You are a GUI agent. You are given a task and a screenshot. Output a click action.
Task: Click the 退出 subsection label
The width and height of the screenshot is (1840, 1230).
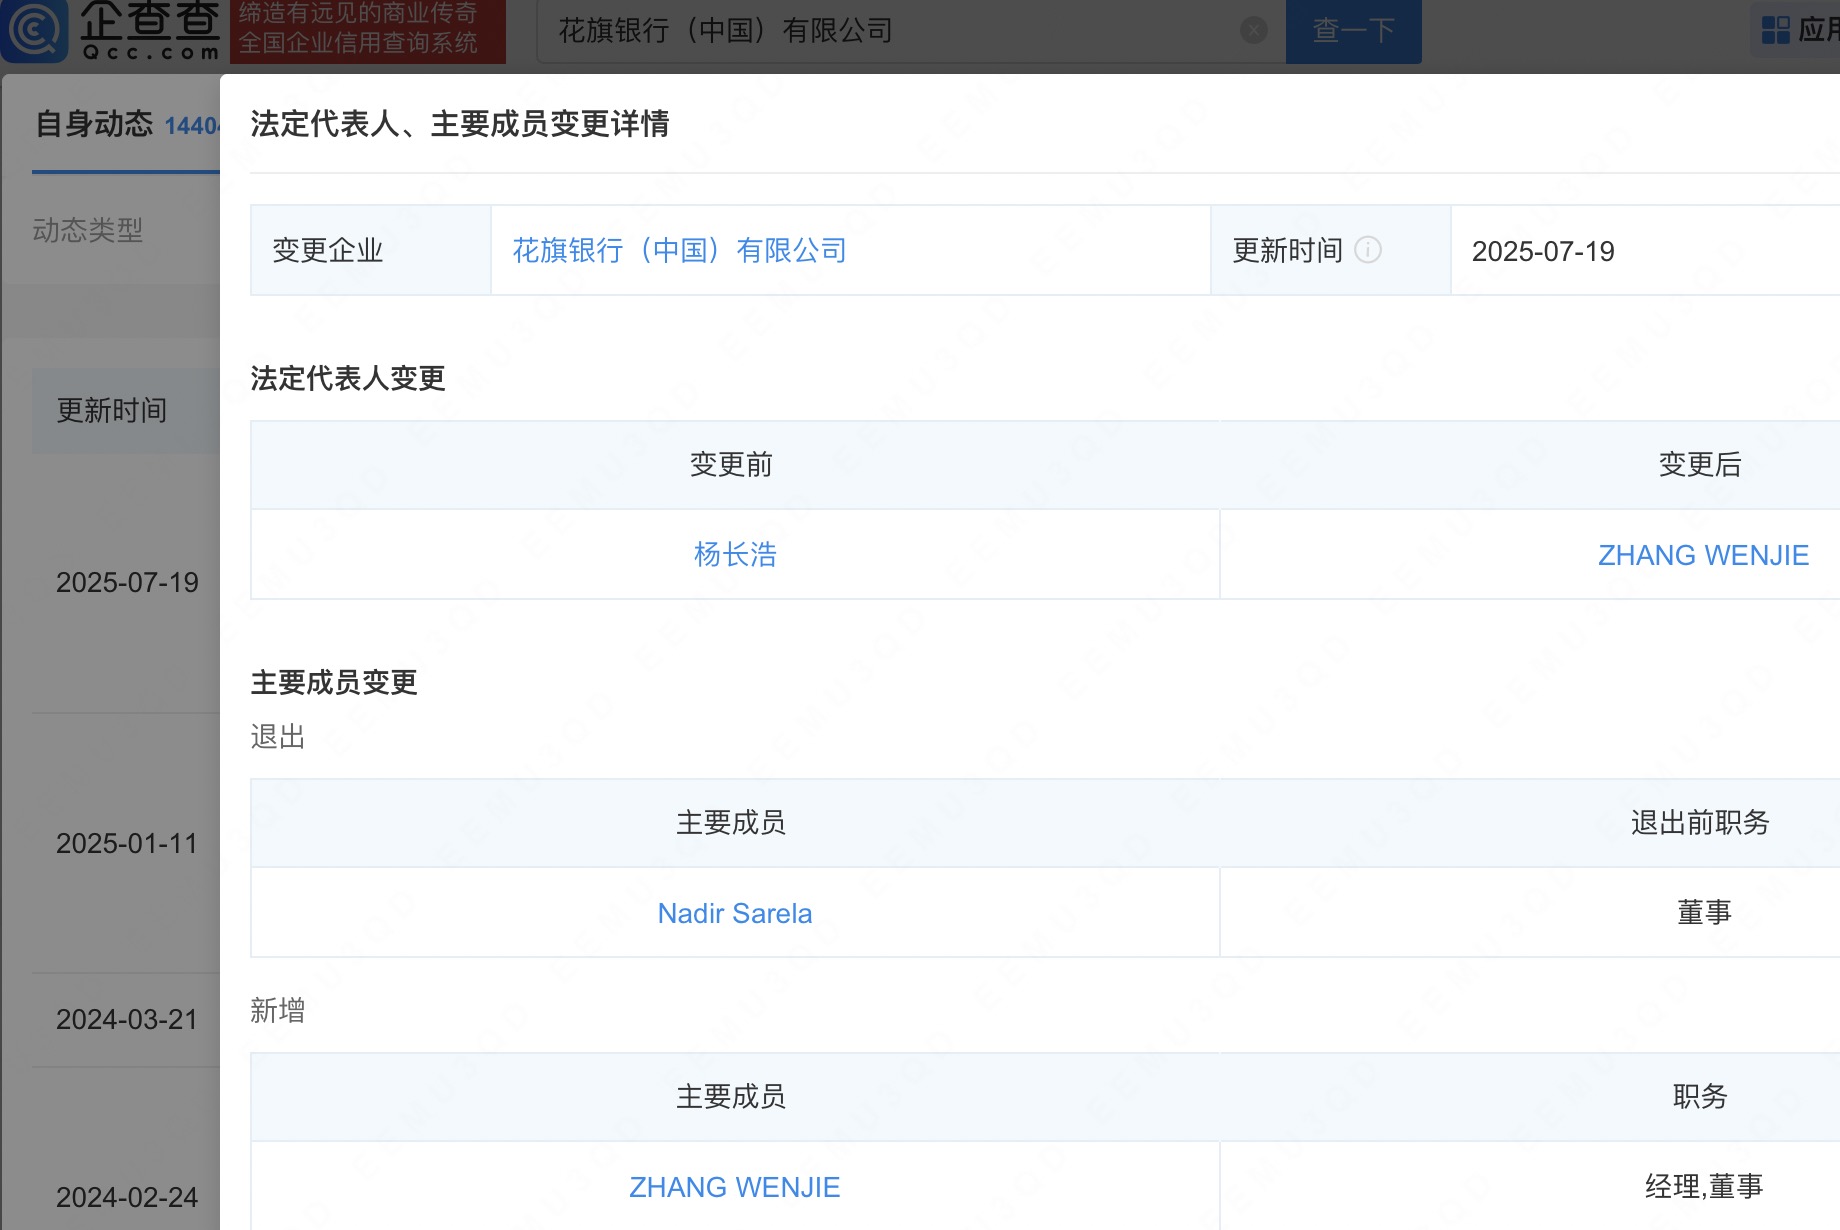(277, 737)
